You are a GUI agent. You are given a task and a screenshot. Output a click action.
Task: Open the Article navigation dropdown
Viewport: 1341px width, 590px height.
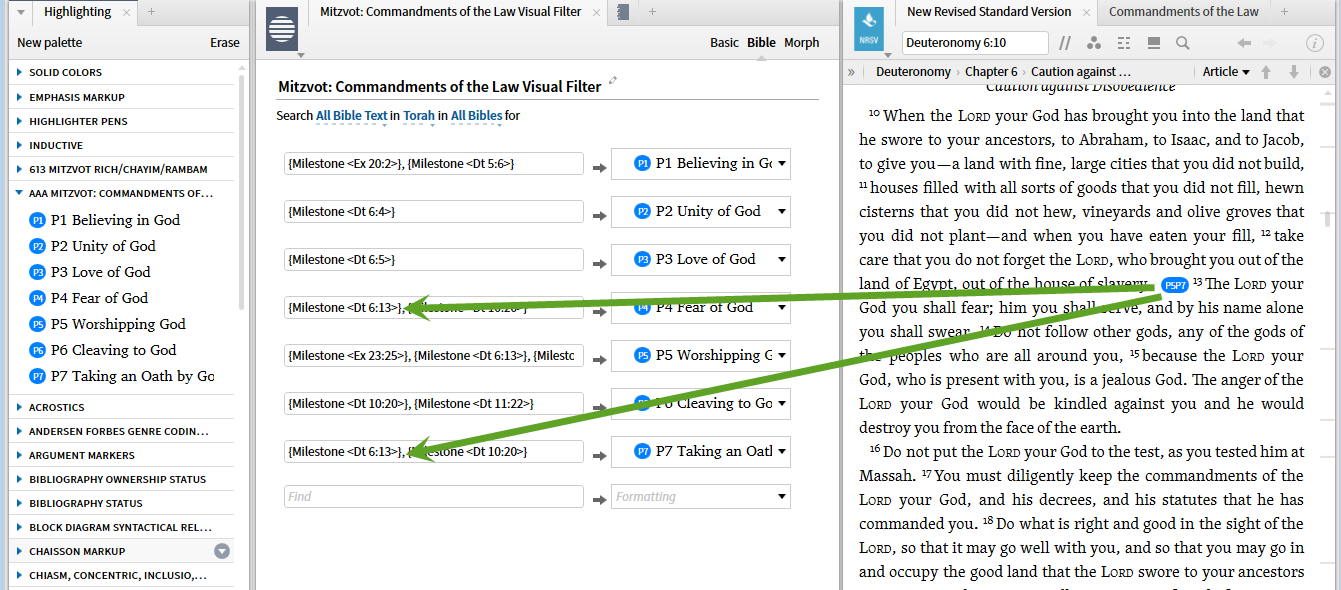[1225, 72]
